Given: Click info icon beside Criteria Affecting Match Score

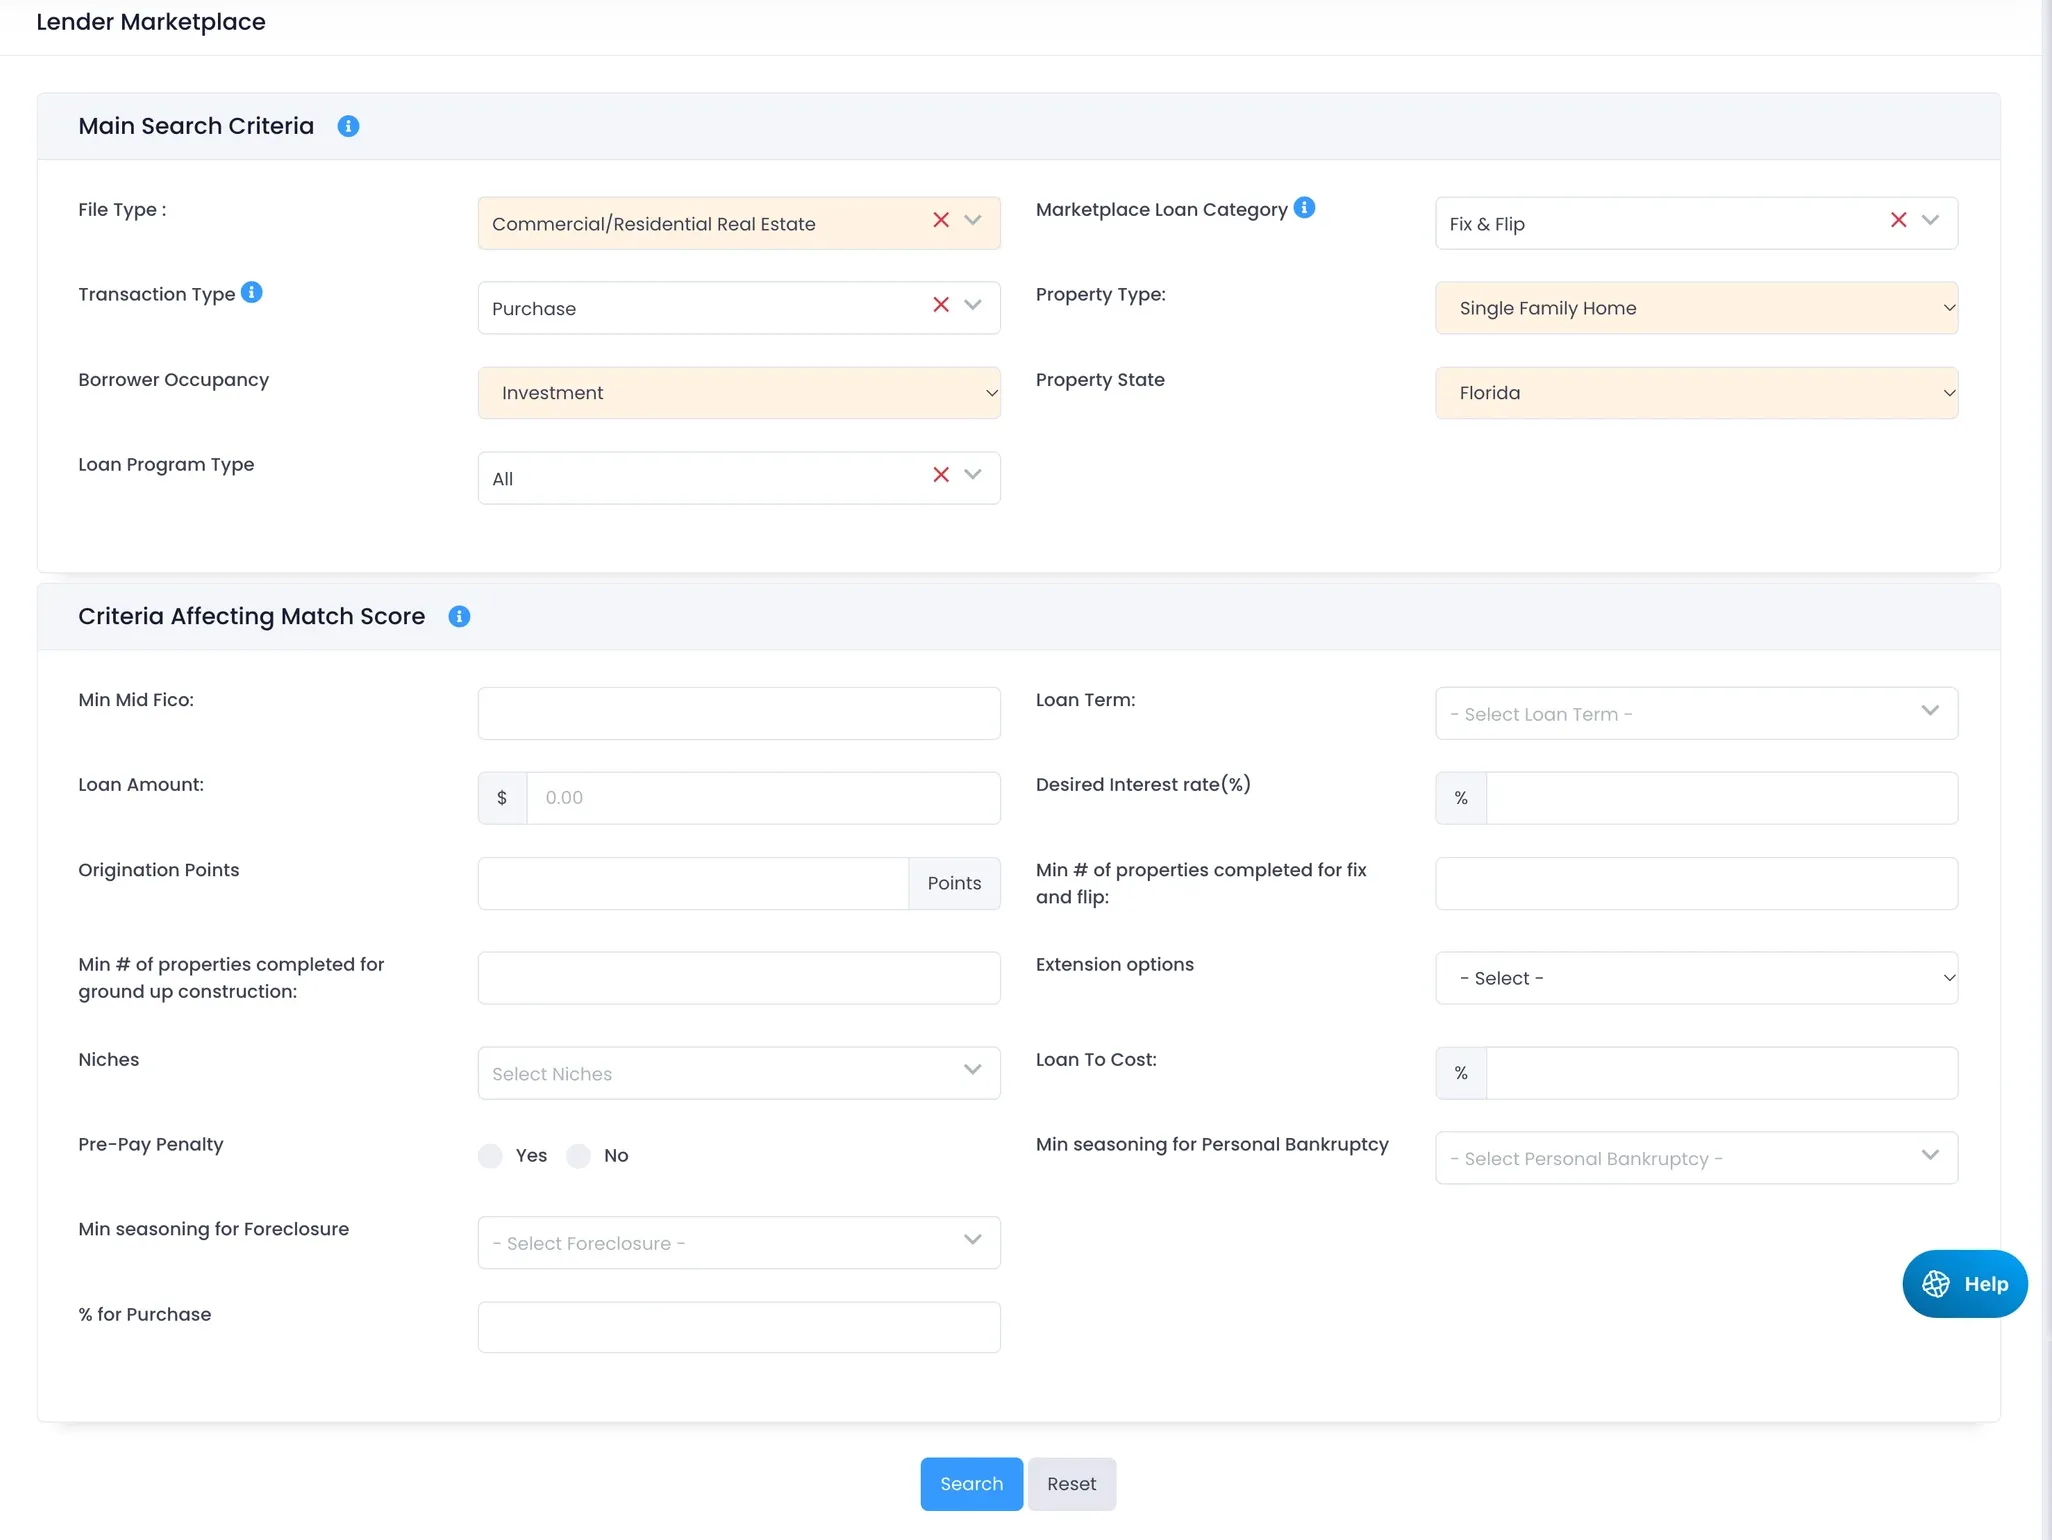Looking at the screenshot, I should (459, 616).
